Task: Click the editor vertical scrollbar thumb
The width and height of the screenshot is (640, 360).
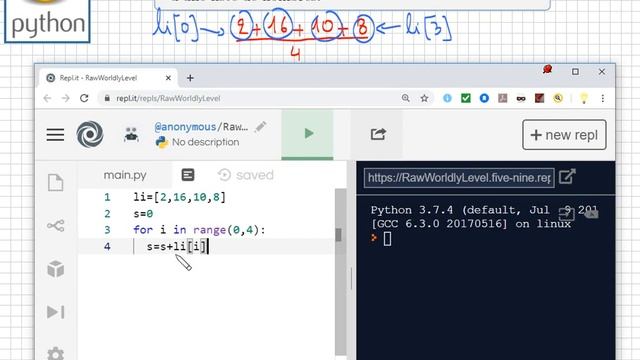Action: (x=338, y=235)
